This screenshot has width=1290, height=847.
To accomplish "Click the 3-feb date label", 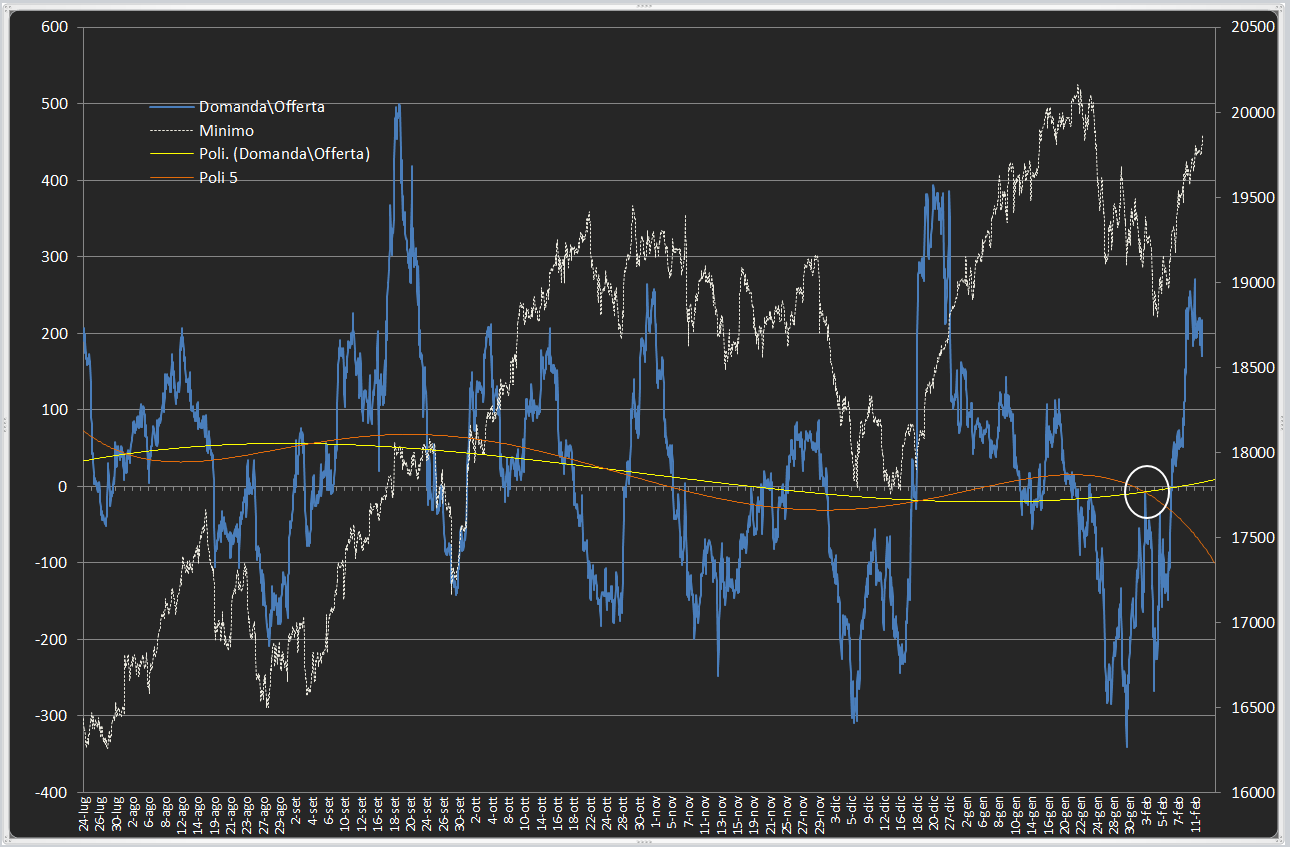I will tap(1146, 811).
